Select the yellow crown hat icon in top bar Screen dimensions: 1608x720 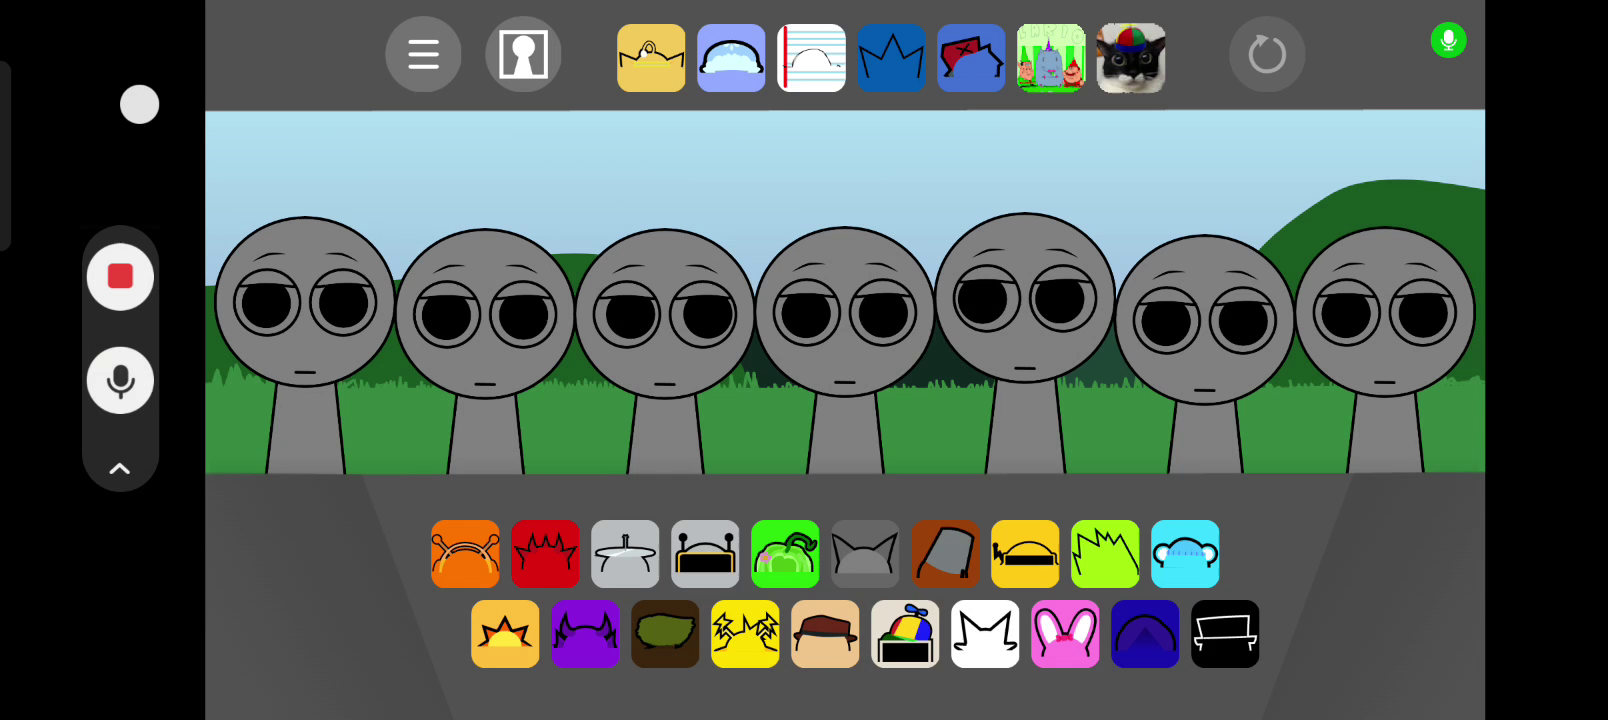tap(651, 58)
